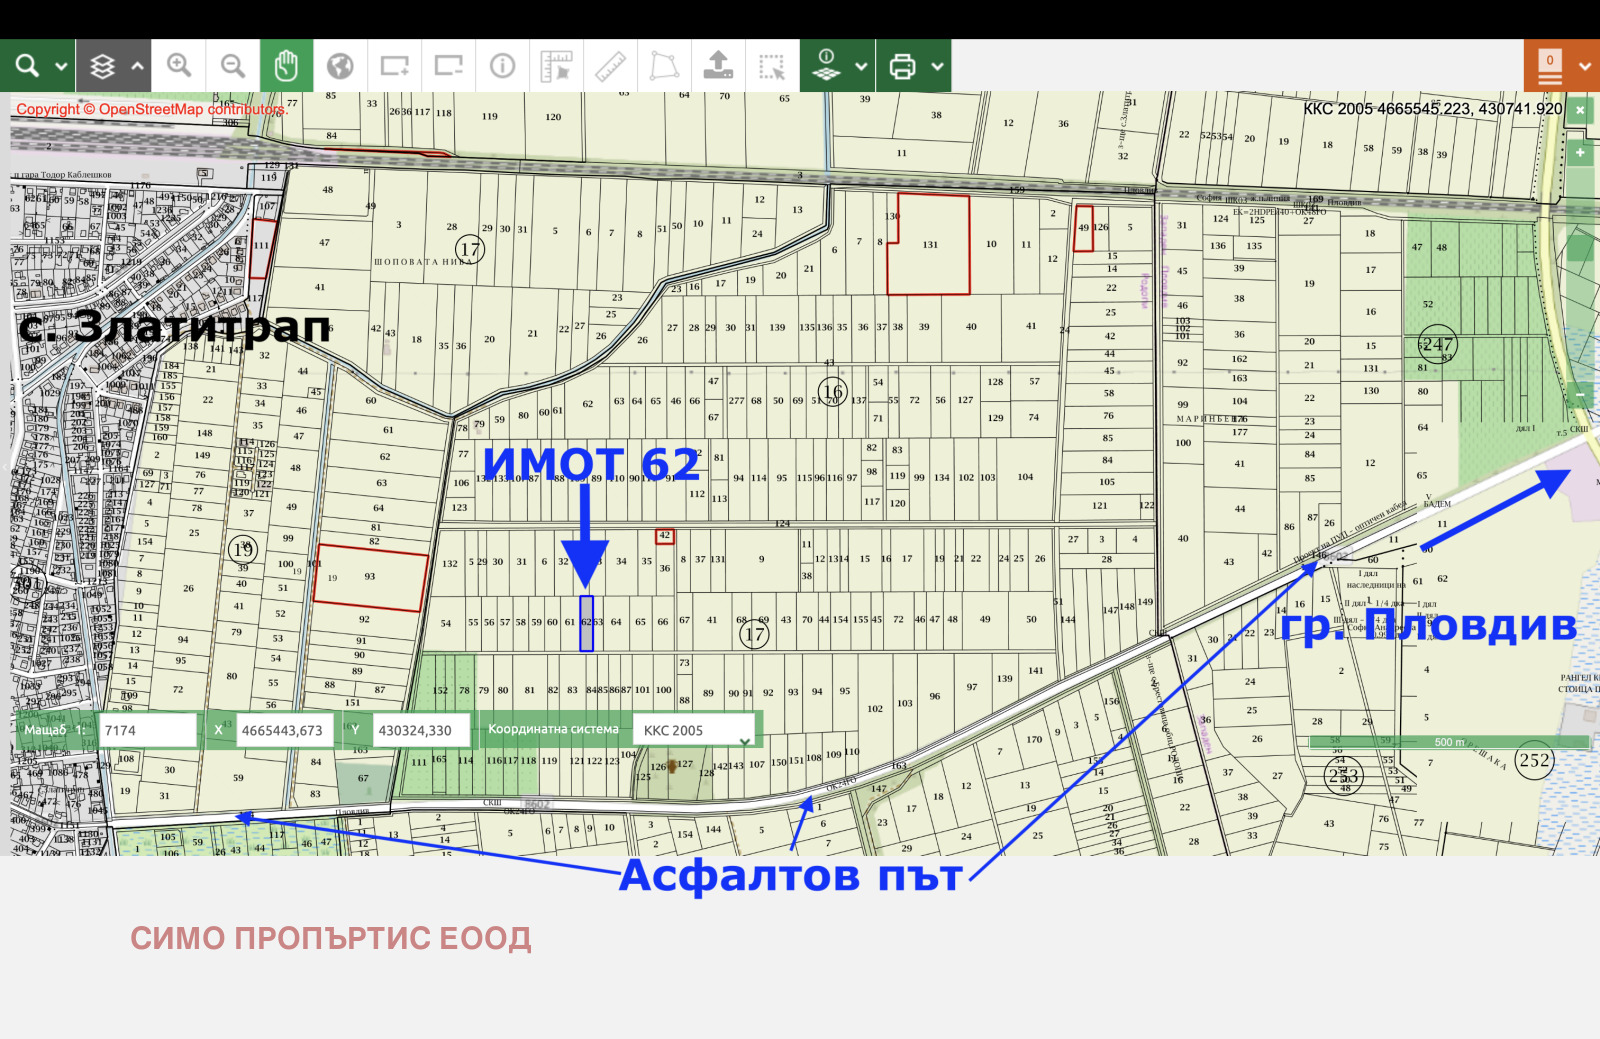Select the ruler distance measuring tool

[610, 66]
